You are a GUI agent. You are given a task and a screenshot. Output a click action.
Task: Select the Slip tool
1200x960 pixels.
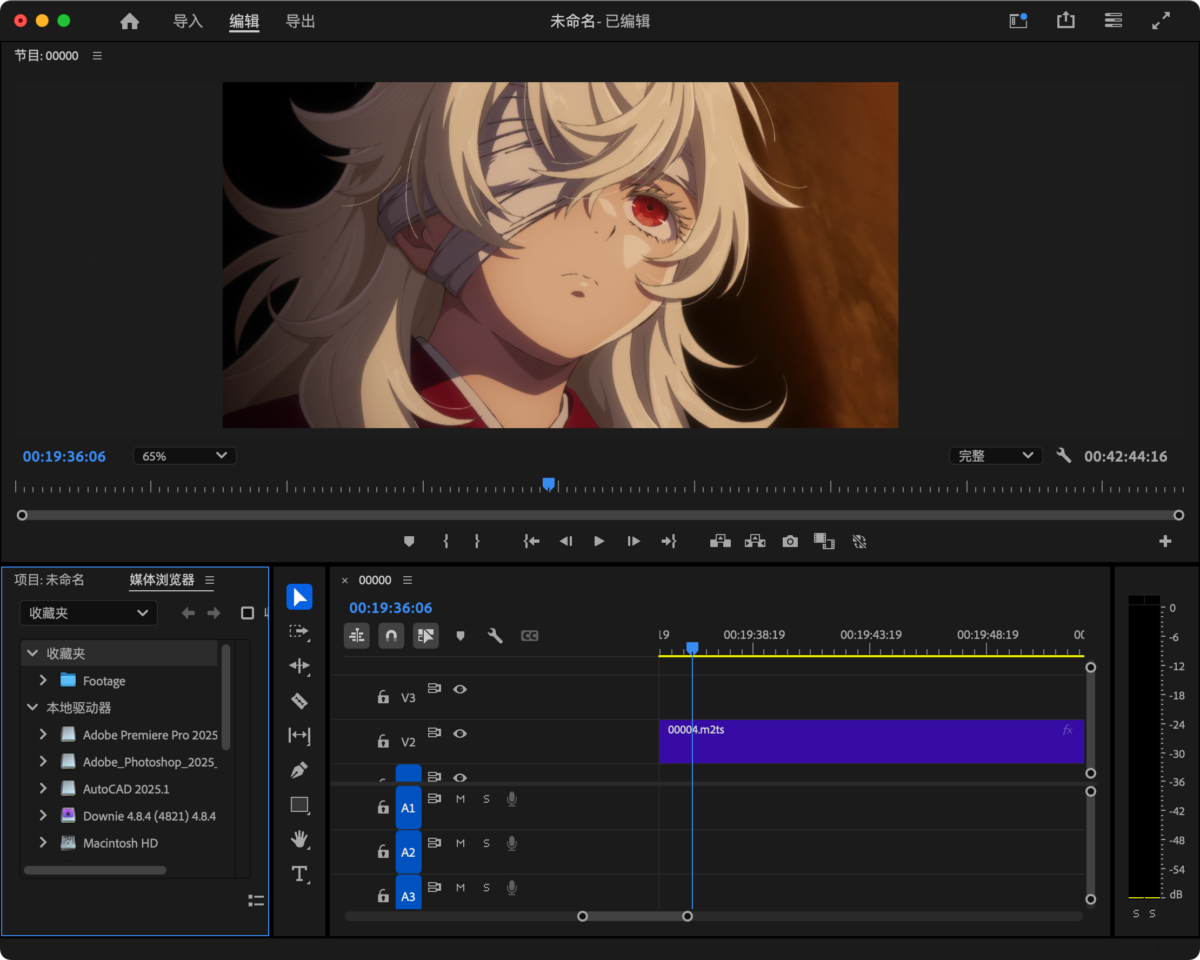point(299,736)
